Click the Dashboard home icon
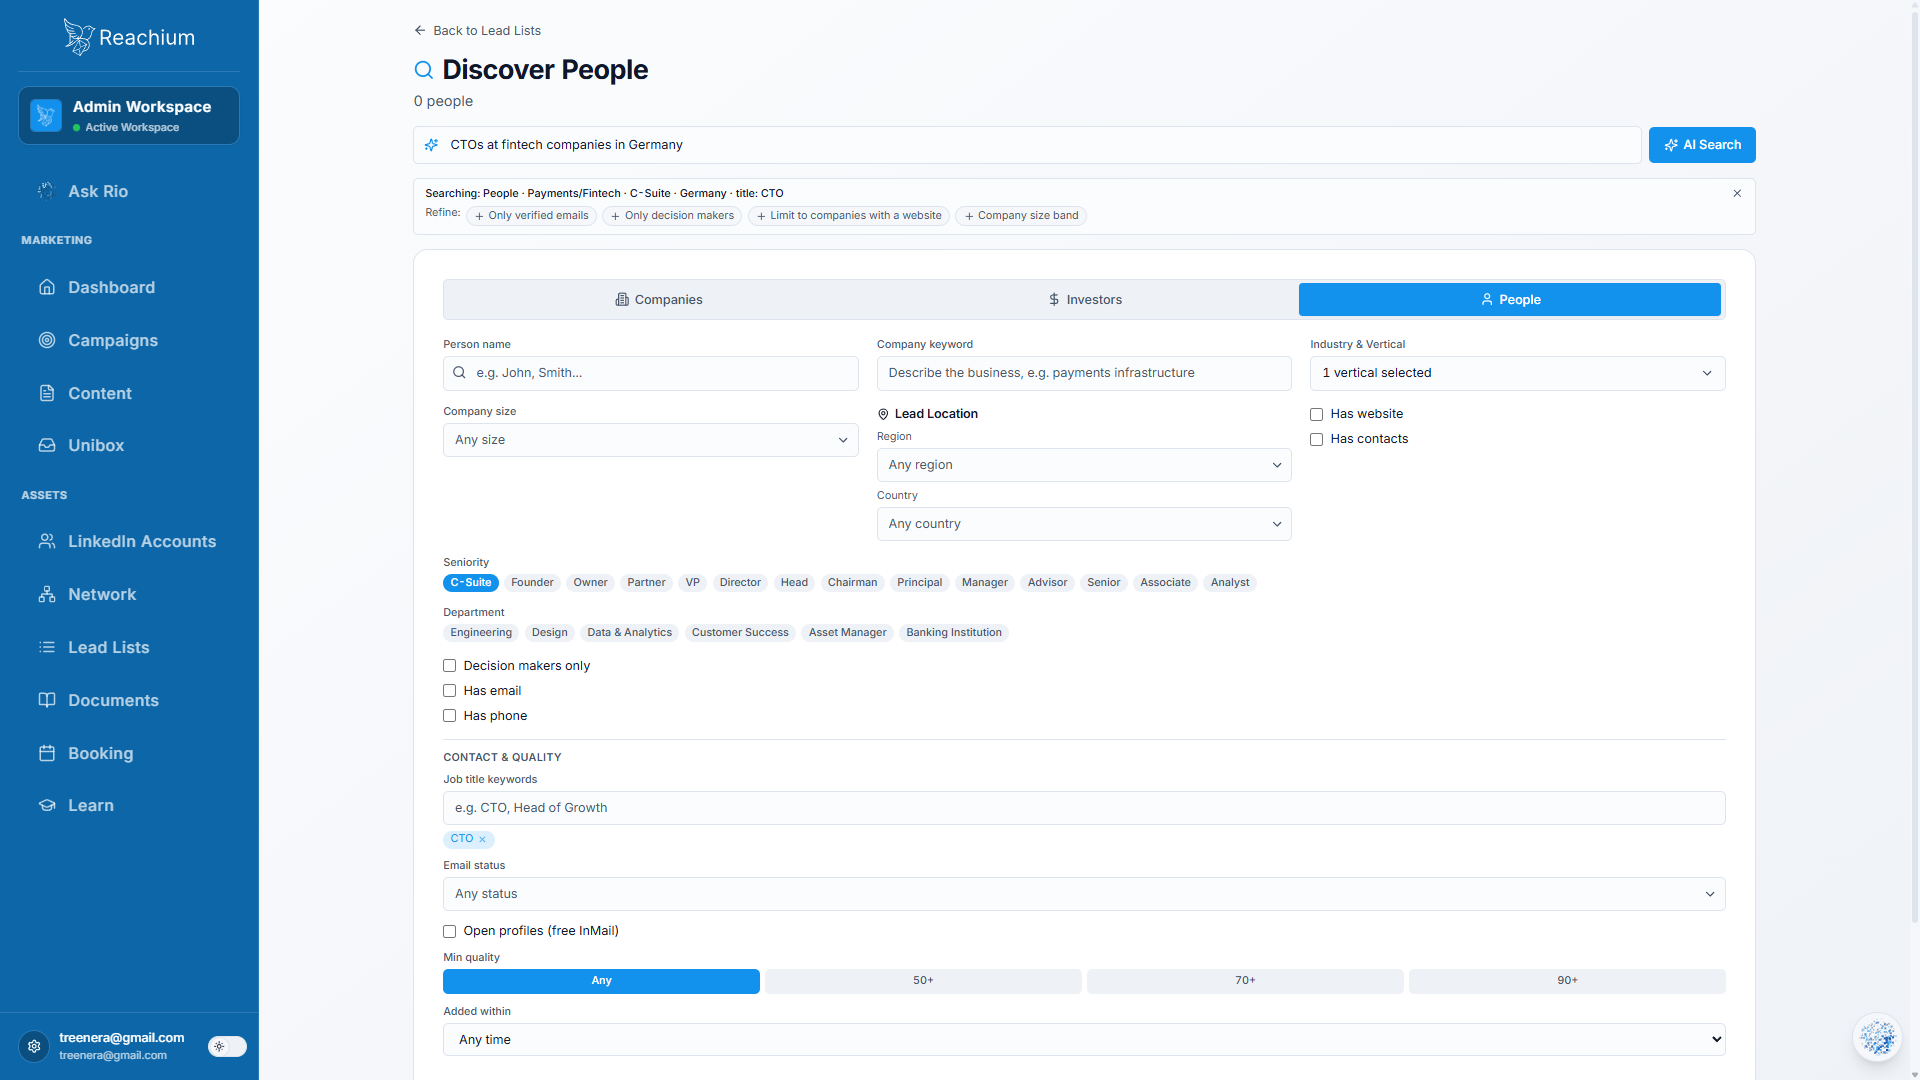1920x1080 pixels. pyautogui.click(x=47, y=288)
